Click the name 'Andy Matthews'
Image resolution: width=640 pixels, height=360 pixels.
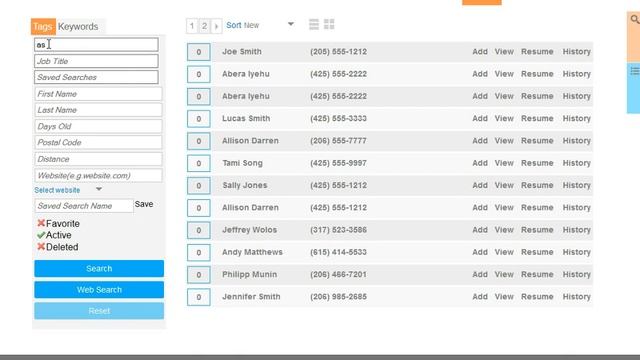(x=252, y=252)
